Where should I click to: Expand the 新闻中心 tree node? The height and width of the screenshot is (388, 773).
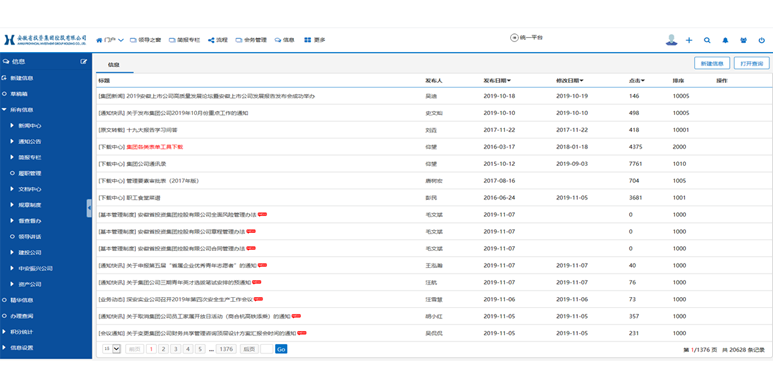[12, 126]
